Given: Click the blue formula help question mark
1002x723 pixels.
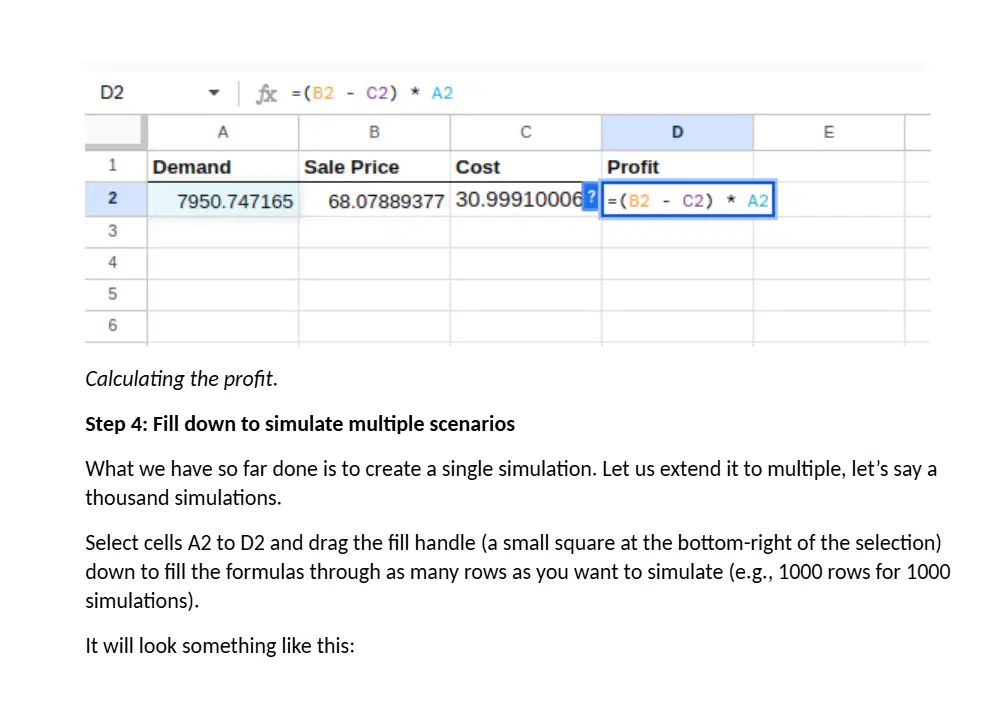Looking at the screenshot, I should click(x=592, y=196).
